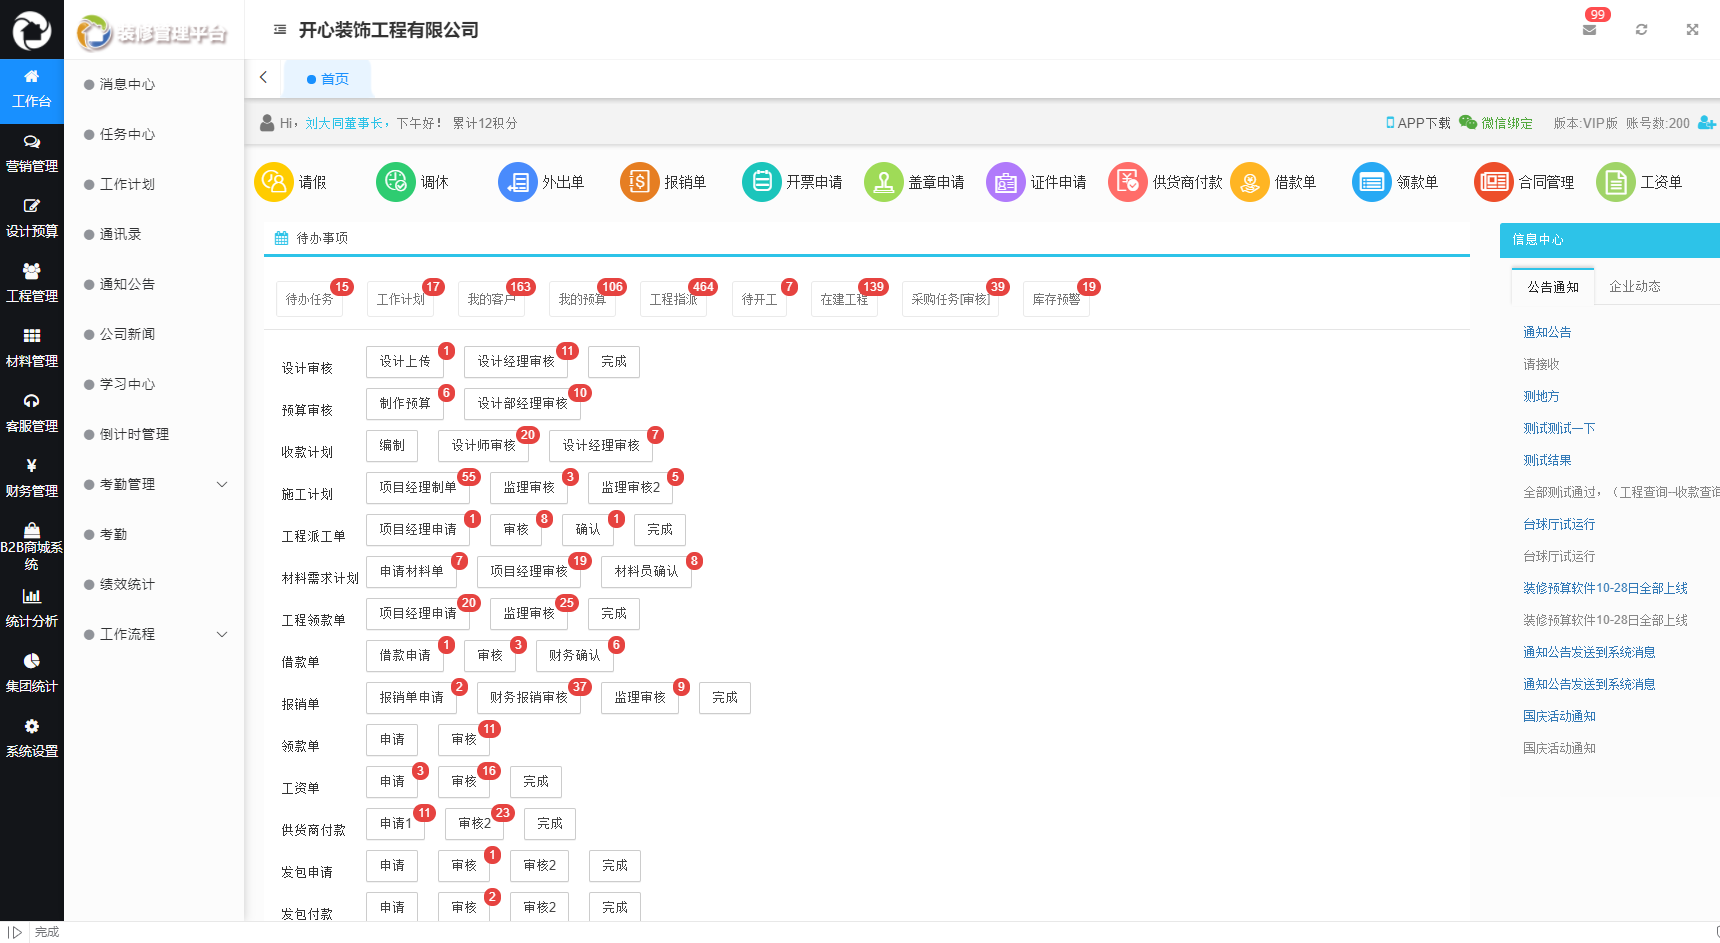Open the 国庆活动通知 announcement link

coord(1559,716)
